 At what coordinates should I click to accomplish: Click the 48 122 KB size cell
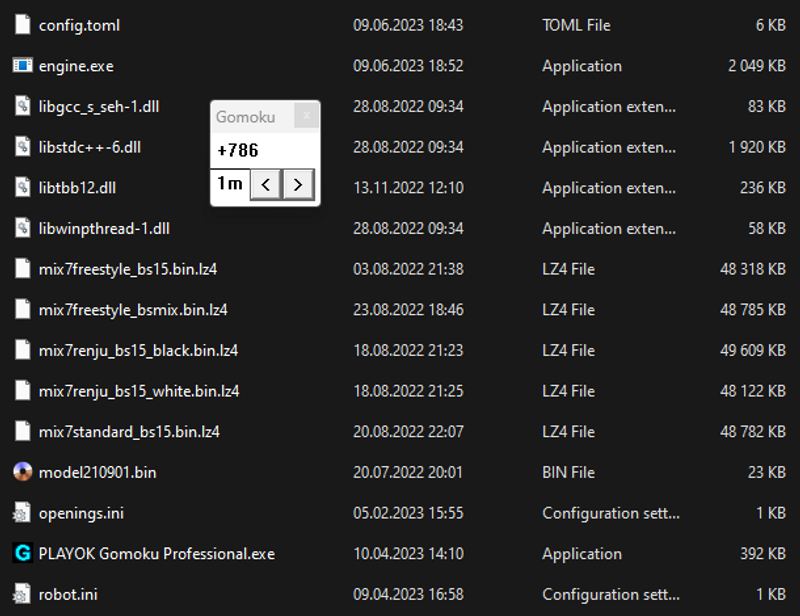point(753,391)
